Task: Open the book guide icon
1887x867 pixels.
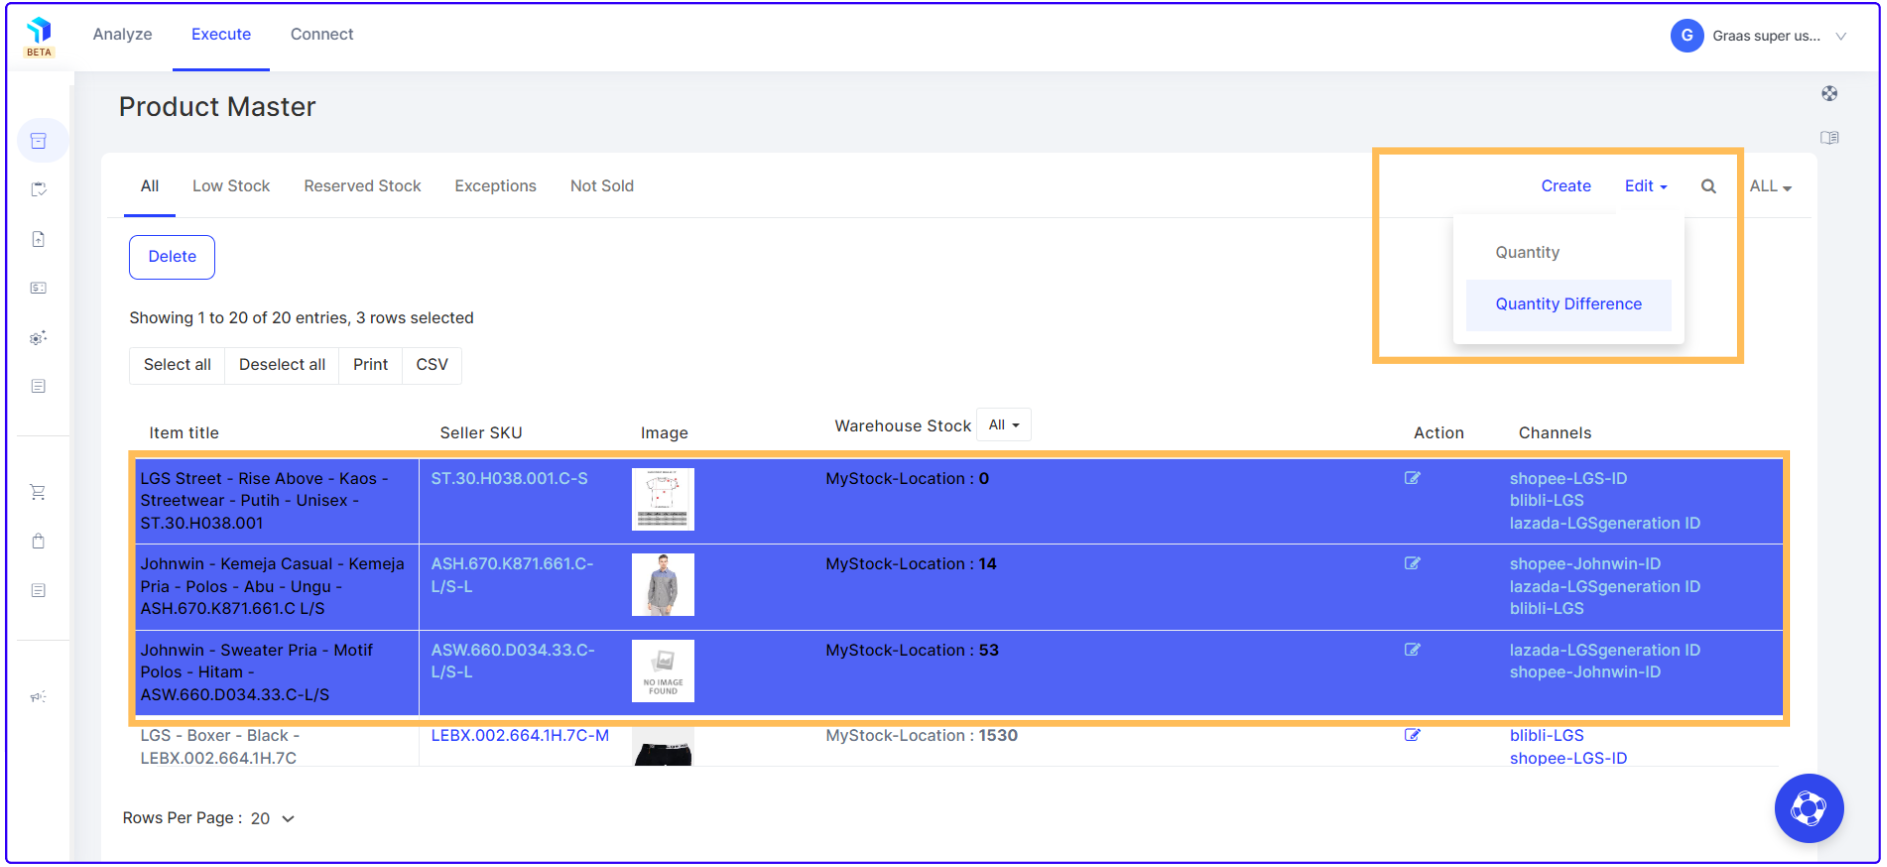Action: coord(1829,138)
